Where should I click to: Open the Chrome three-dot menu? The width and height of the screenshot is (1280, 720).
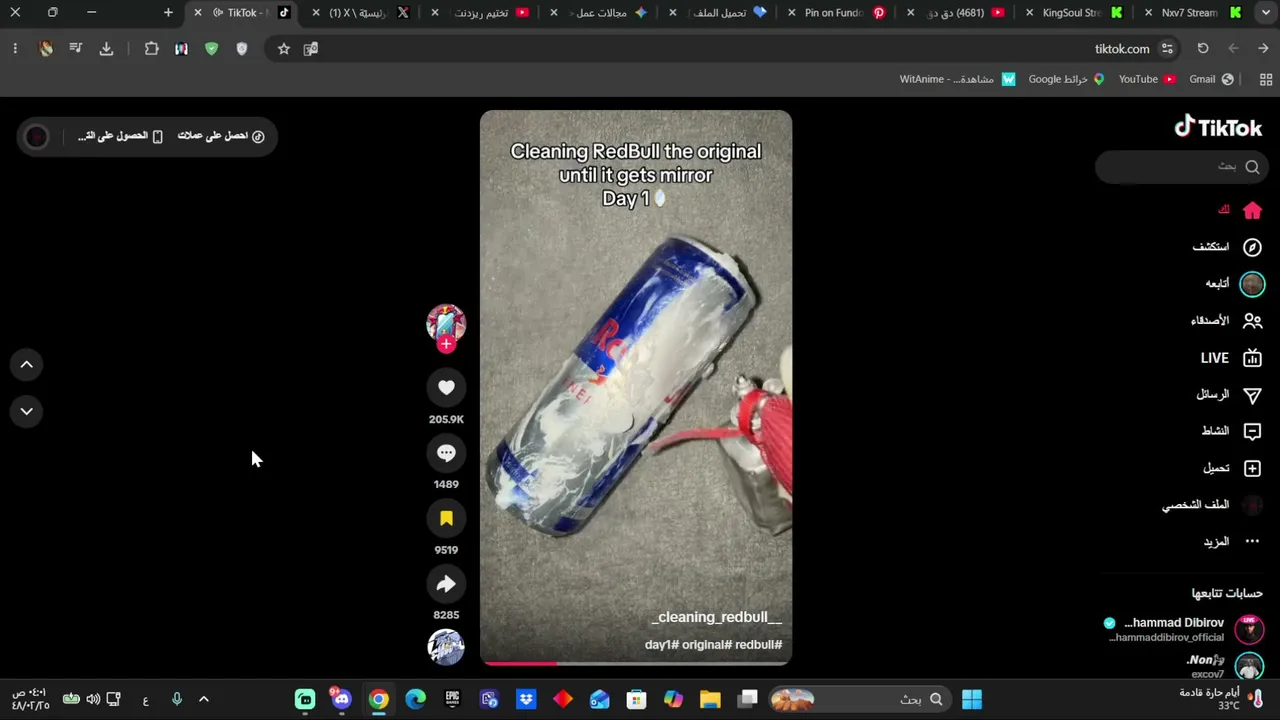(x=15, y=49)
